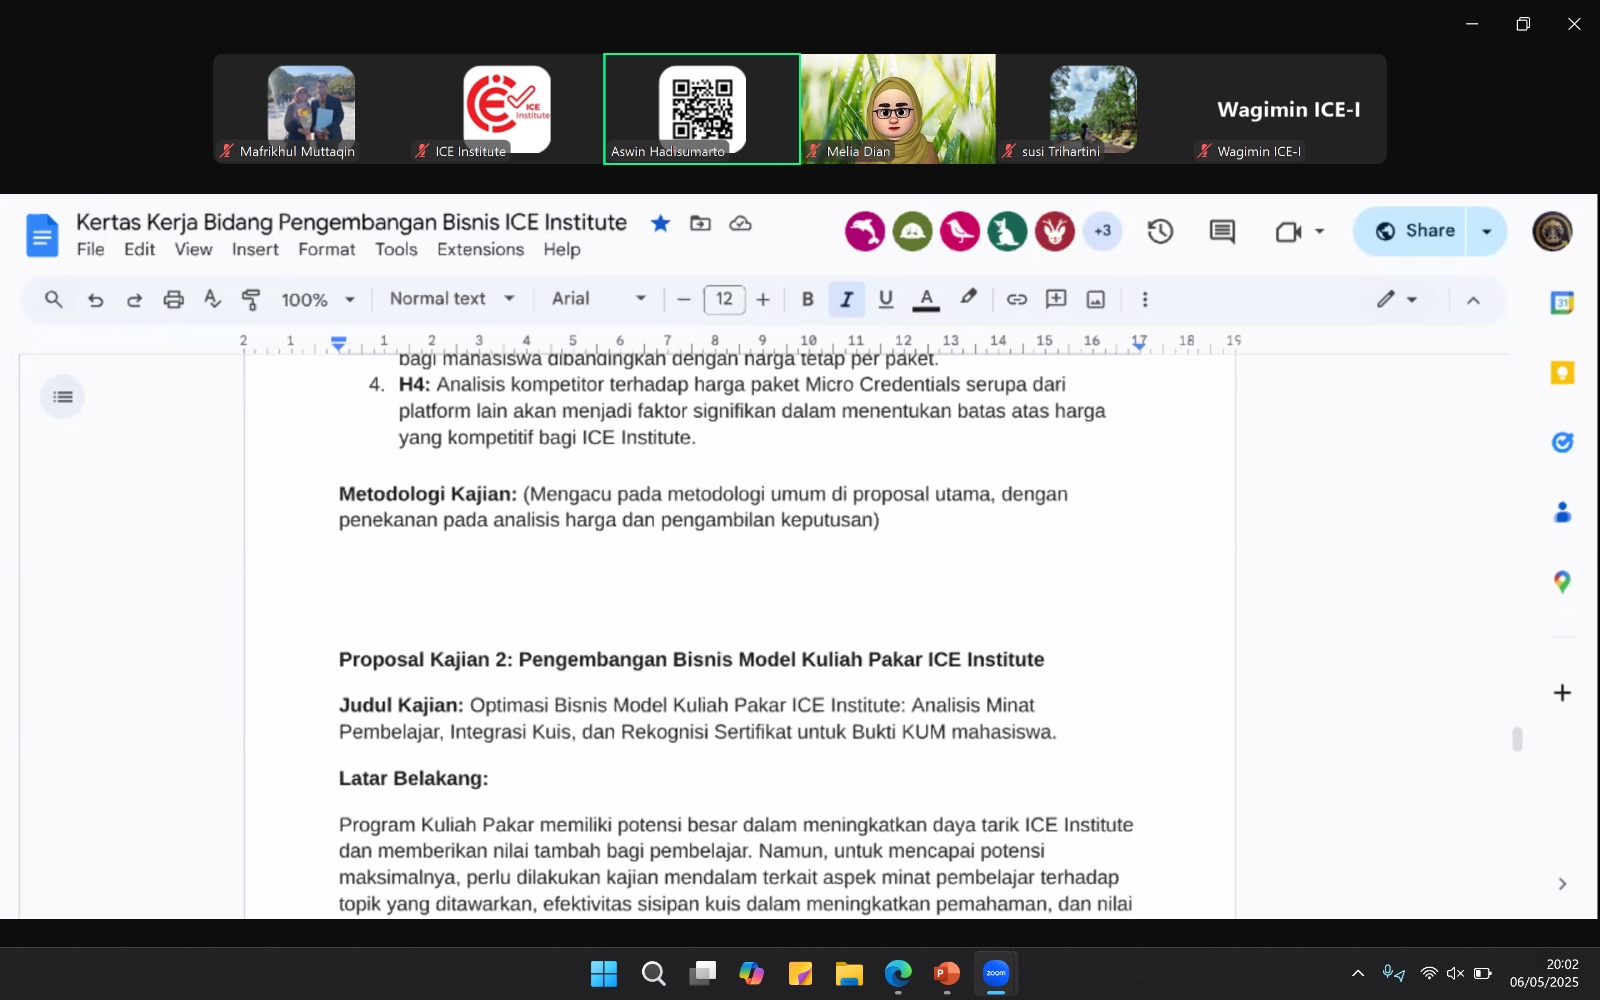
Task: Open the Share options dropdown arrow
Action: [x=1487, y=231]
